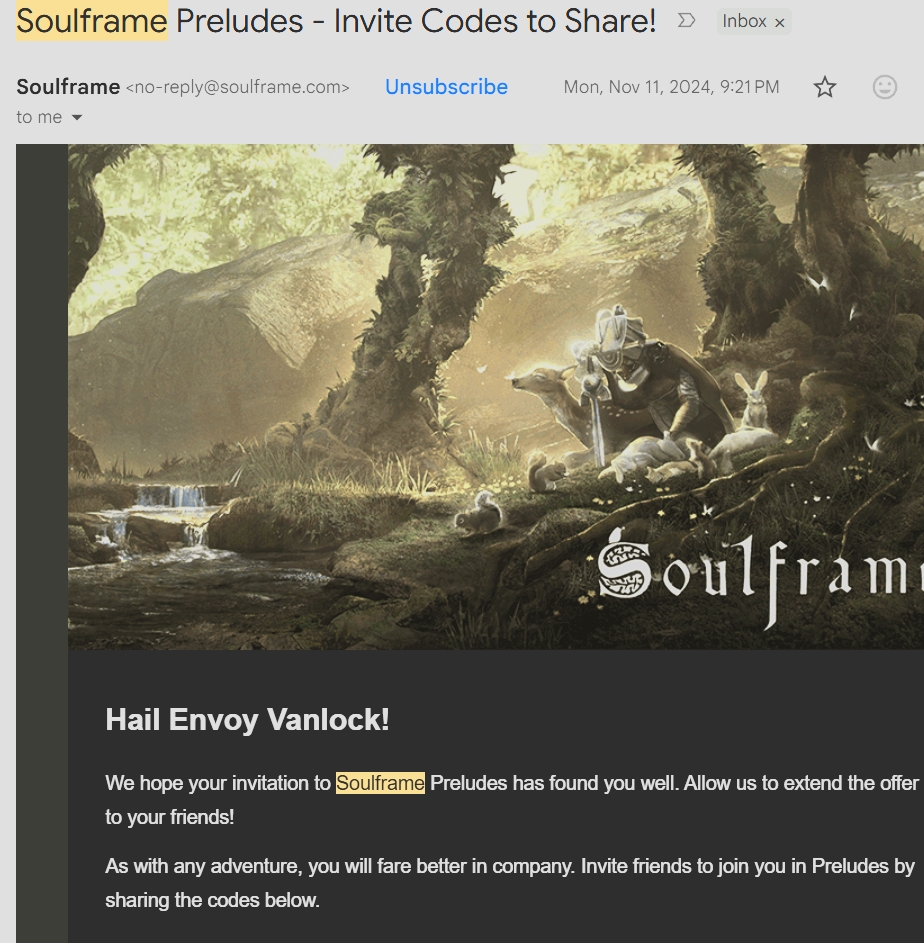Add an emoji reaction to the email
The image size is (924, 943).
pyautogui.click(x=884, y=87)
